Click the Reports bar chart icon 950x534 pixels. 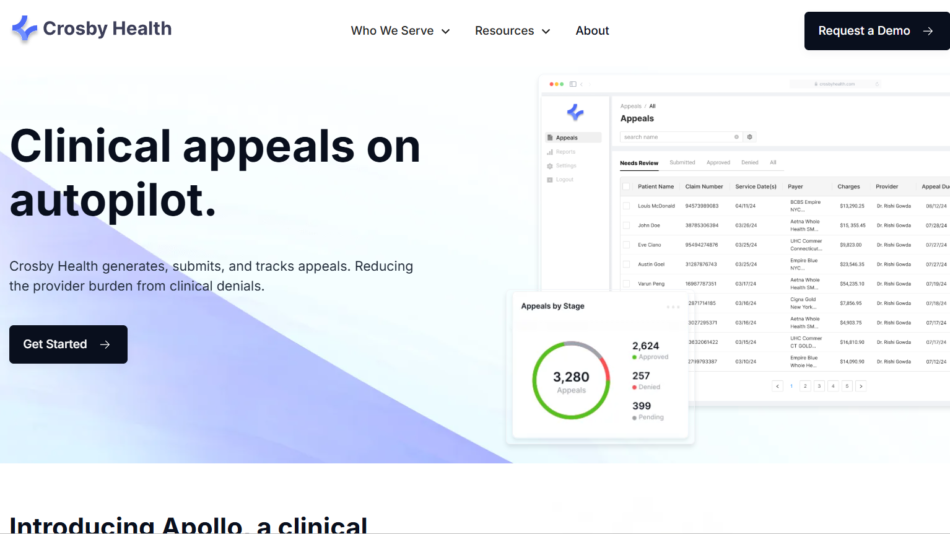point(550,152)
